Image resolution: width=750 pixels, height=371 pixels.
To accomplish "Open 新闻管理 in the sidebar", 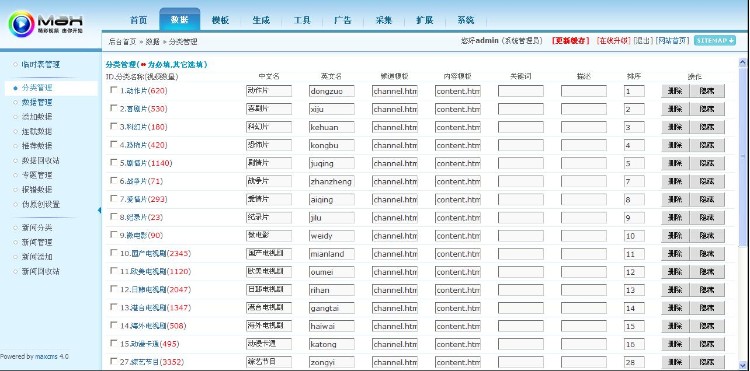I will pyautogui.click(x=37, y=242).
